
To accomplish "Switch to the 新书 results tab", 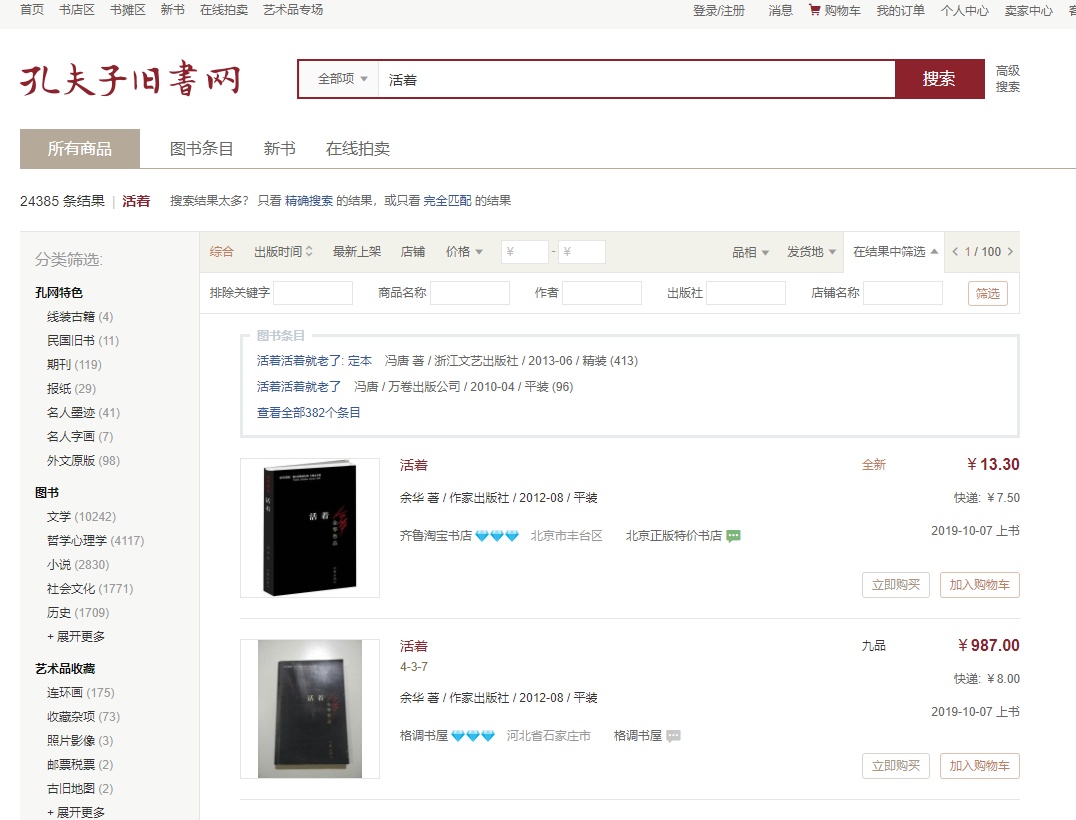I will pyautogui.click(x=279, y=149).
